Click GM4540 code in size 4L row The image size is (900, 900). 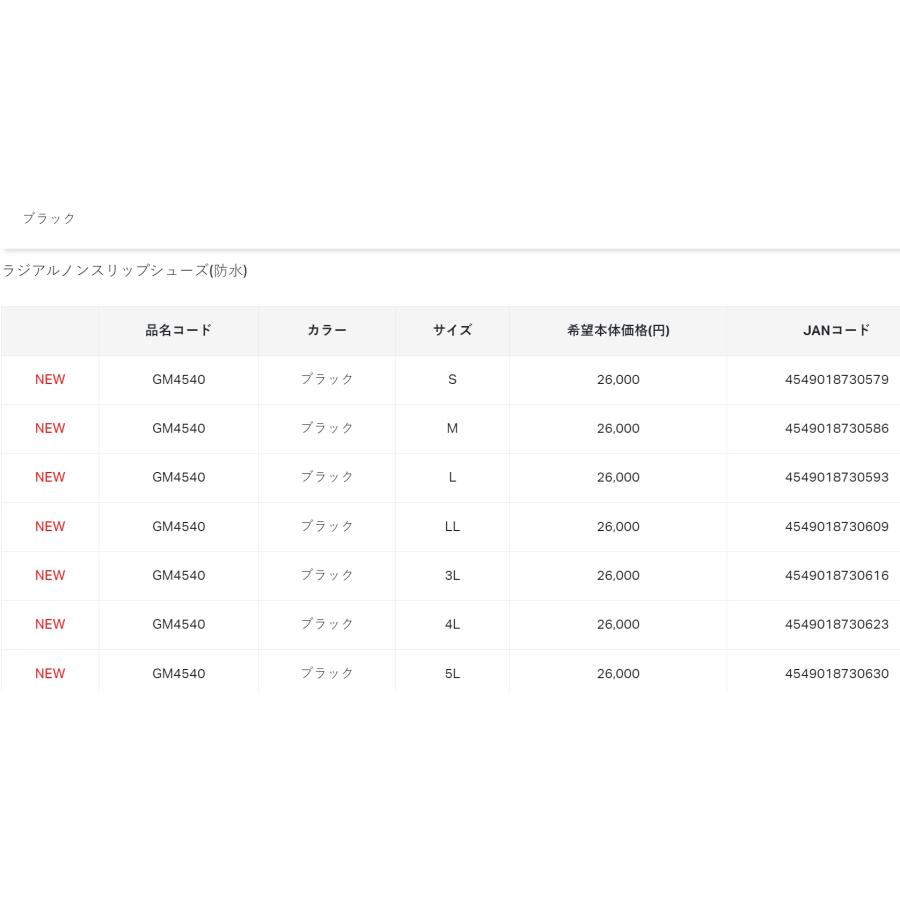coord(179,624)
